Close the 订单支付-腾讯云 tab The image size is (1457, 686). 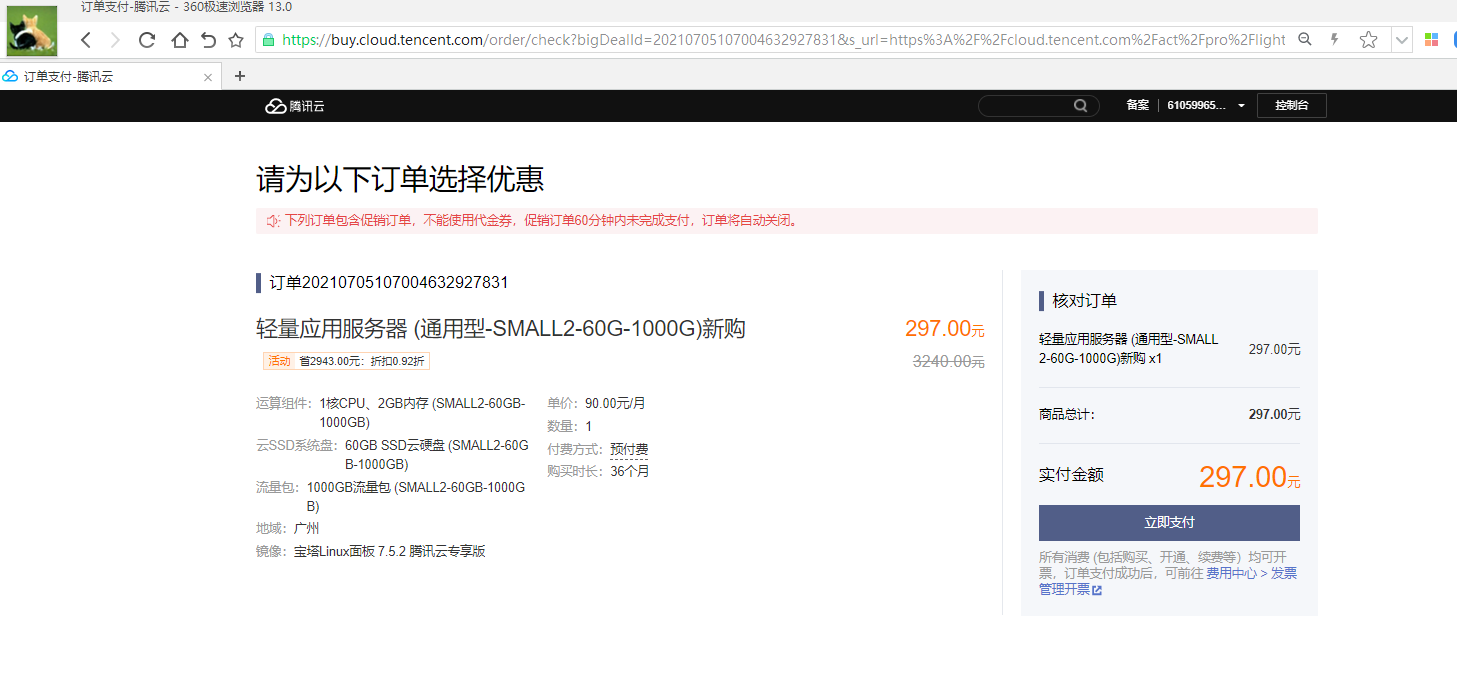[208, 77]
